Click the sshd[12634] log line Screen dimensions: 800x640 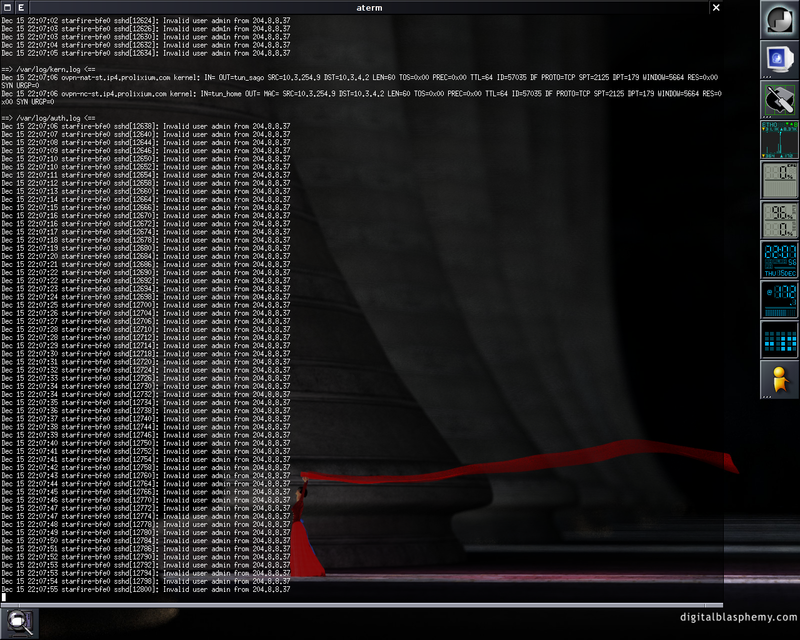coord(146,53)
